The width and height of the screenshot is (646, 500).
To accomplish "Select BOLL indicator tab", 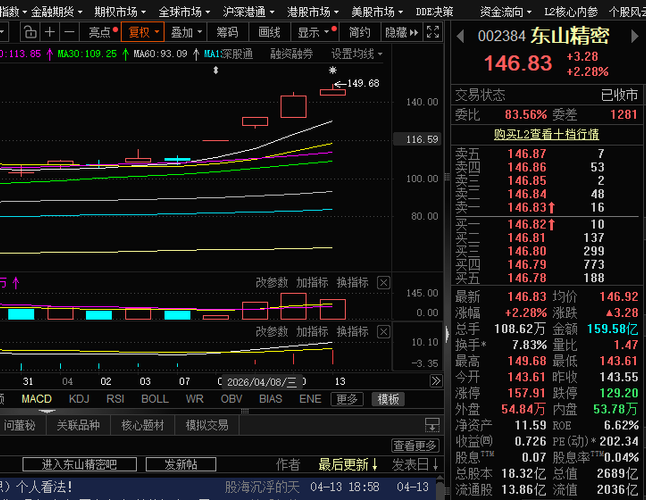I will (x=155, y=399).
